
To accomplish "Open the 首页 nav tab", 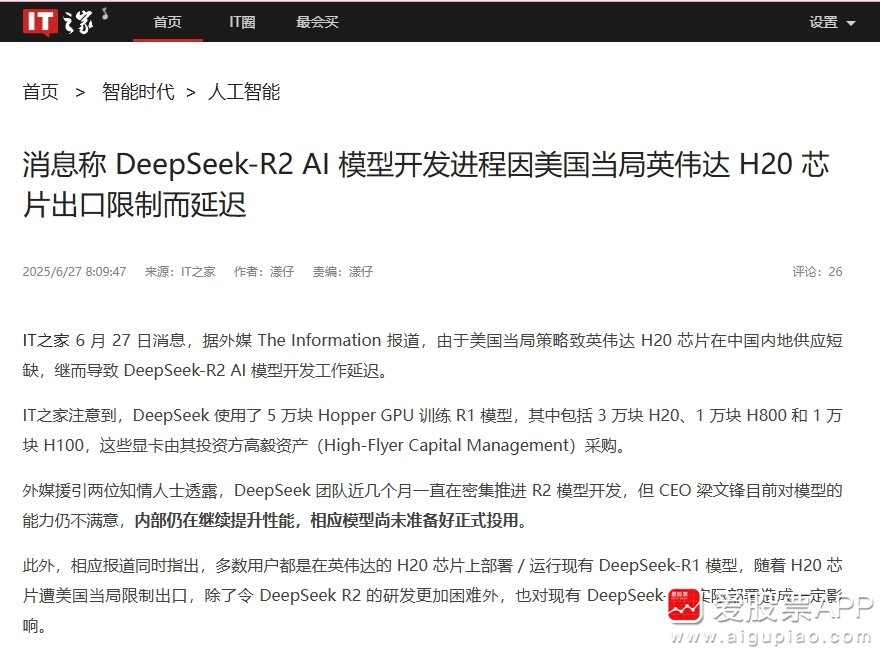I will (167, 22).
